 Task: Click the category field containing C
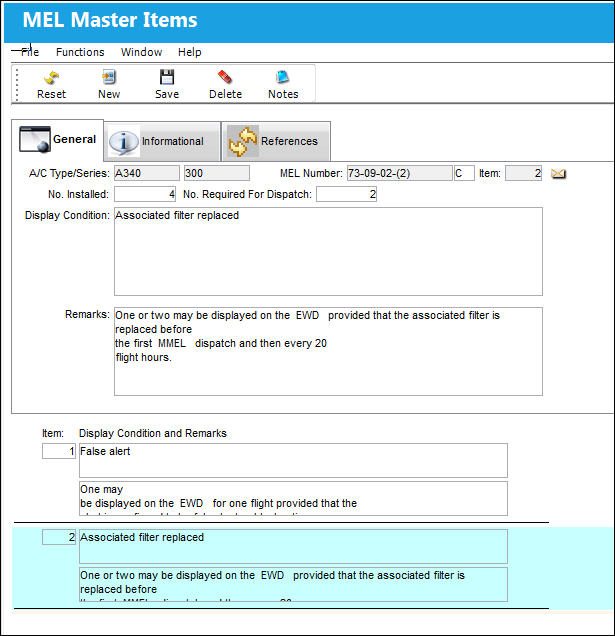pyautogui.click(x=464, y=173)
